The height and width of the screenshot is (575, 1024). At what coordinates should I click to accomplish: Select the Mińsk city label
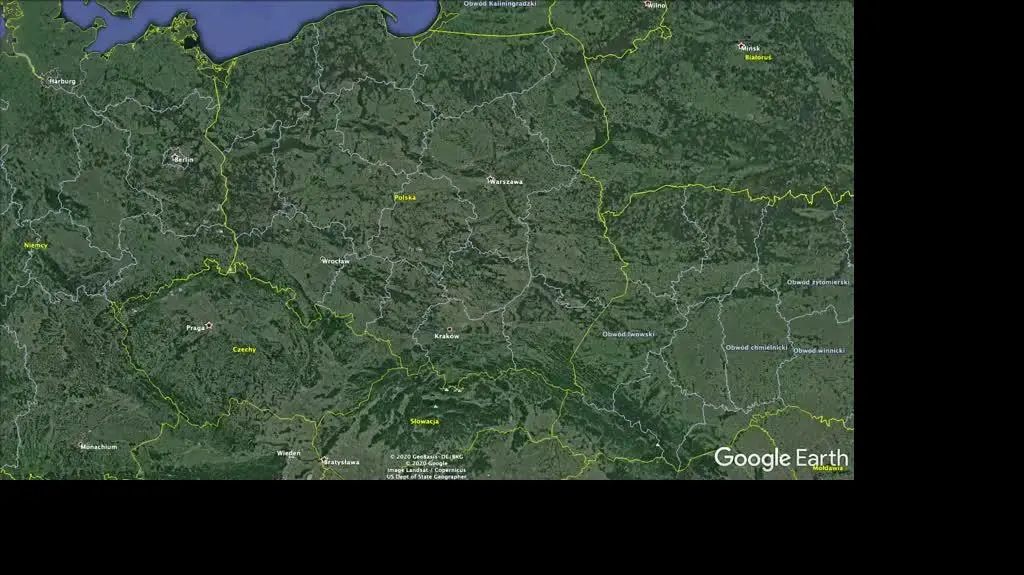coord(751,49)
